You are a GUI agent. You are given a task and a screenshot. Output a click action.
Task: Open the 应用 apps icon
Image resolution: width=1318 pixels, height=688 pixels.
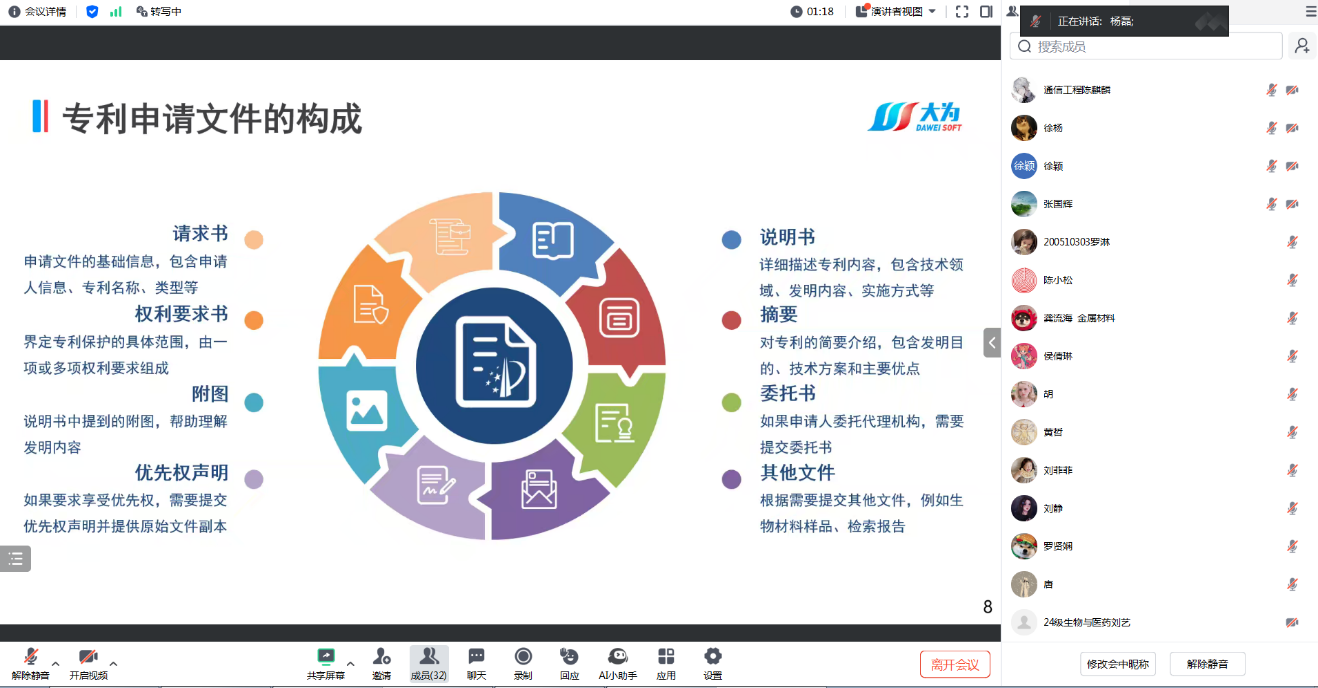pyautogui.click(x=666, y=657)
